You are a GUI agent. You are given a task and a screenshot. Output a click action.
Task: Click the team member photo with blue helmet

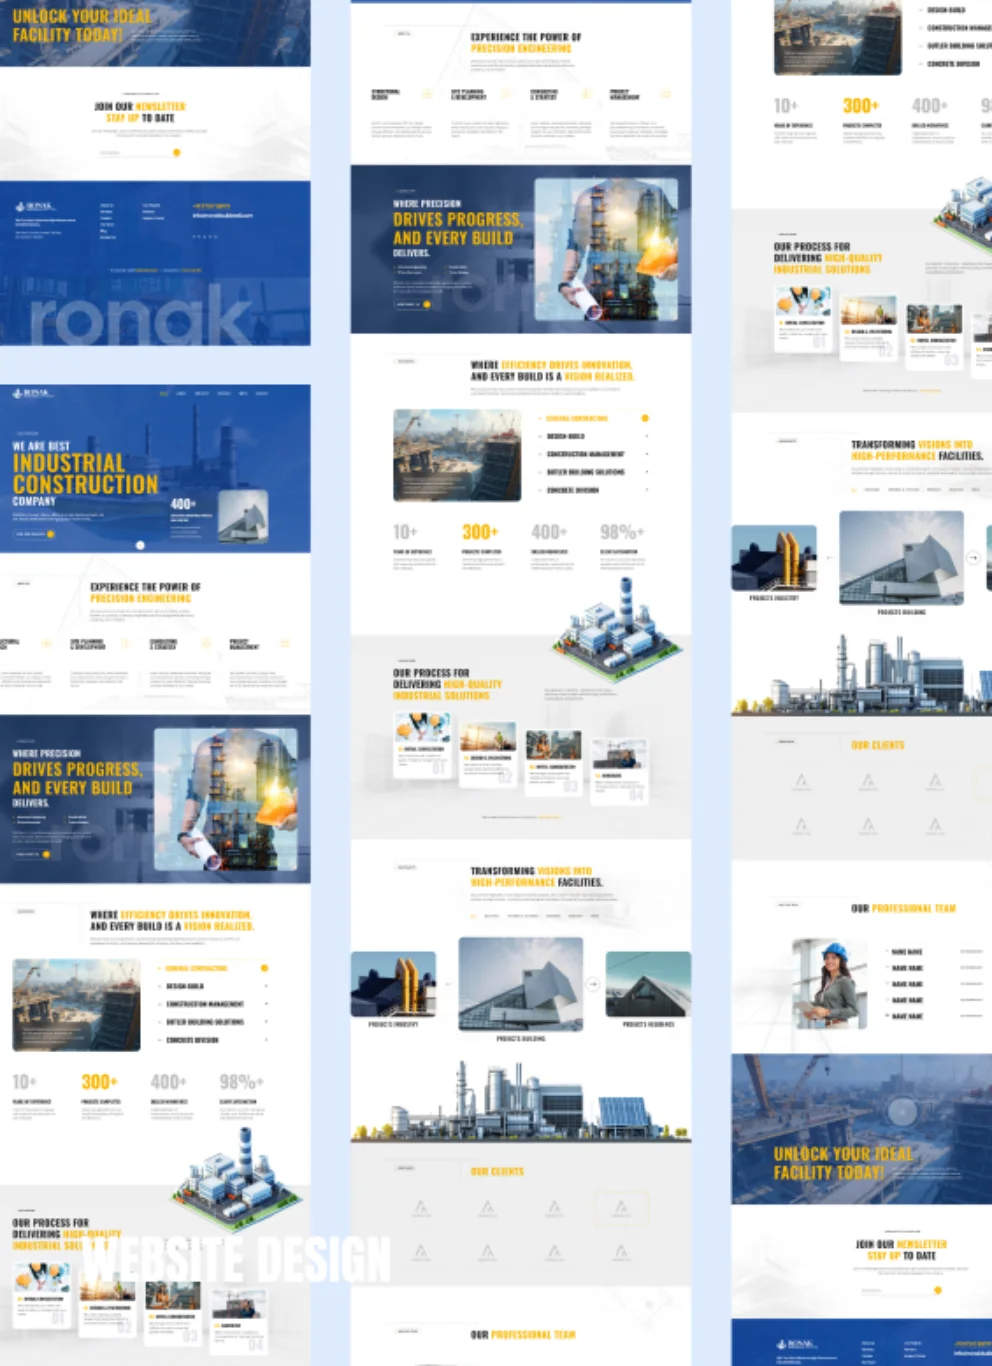pyautogui.click(x=829, y=983)
